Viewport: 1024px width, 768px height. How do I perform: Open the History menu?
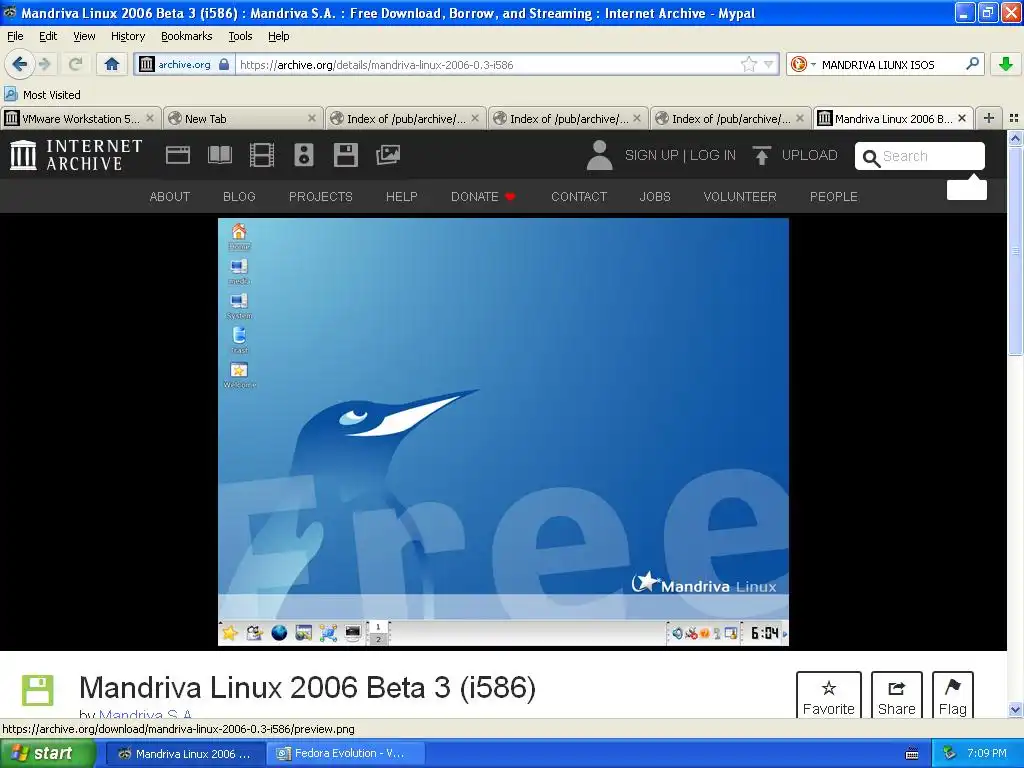[127, 36]
